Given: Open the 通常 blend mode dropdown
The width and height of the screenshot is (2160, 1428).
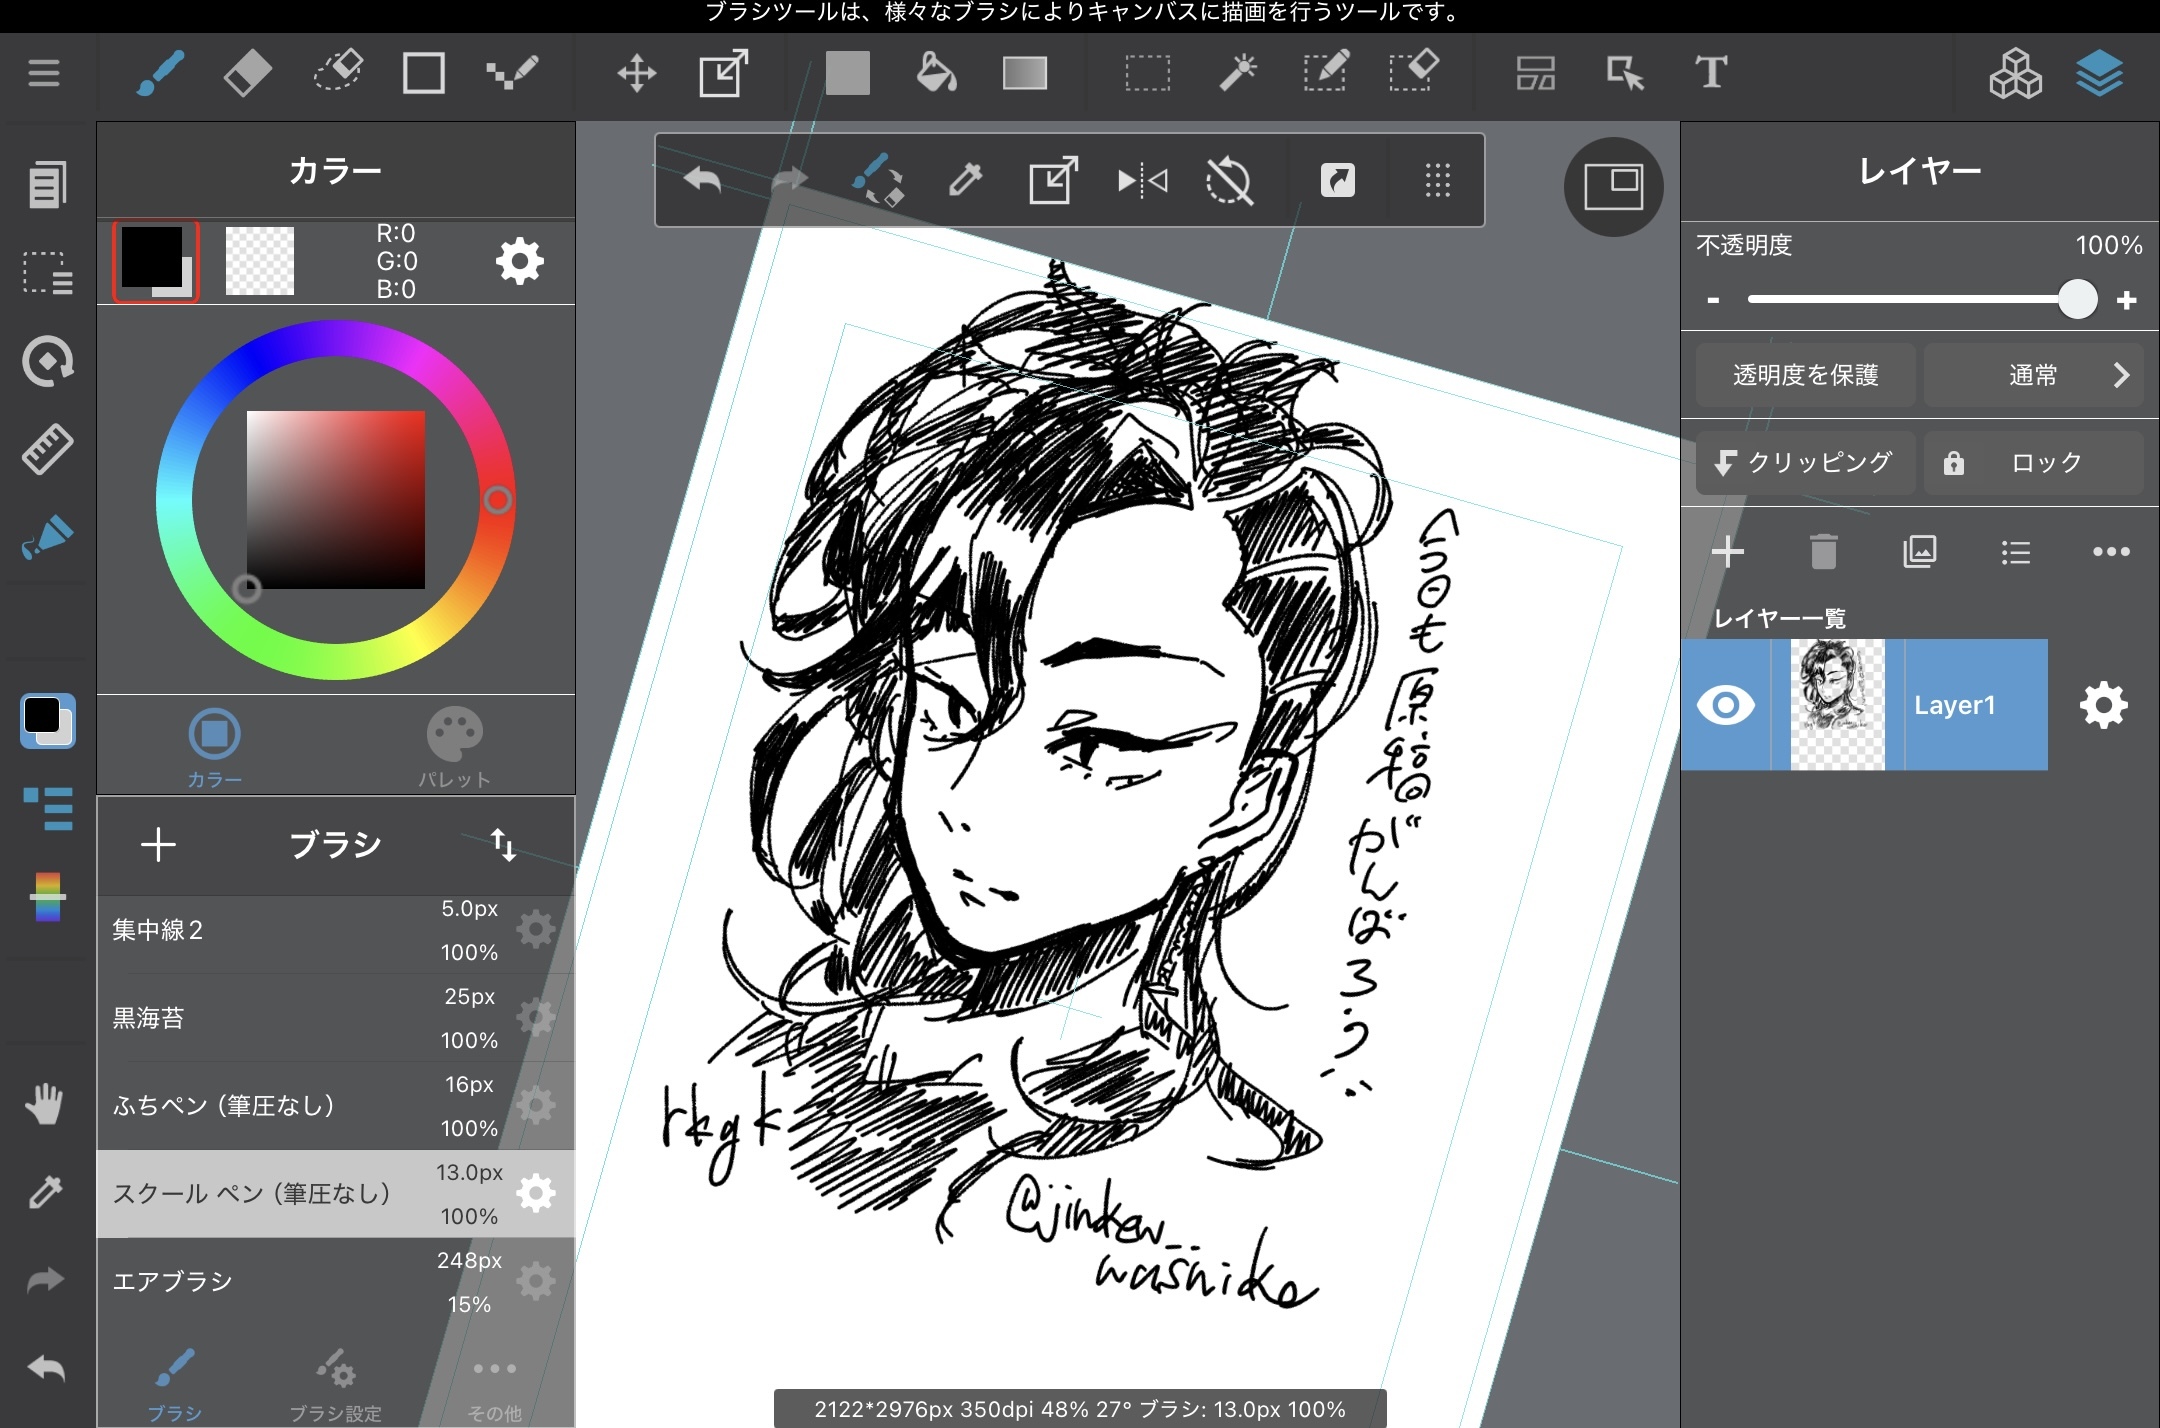Looking at the screenshot, I should tap(2034, 375).
